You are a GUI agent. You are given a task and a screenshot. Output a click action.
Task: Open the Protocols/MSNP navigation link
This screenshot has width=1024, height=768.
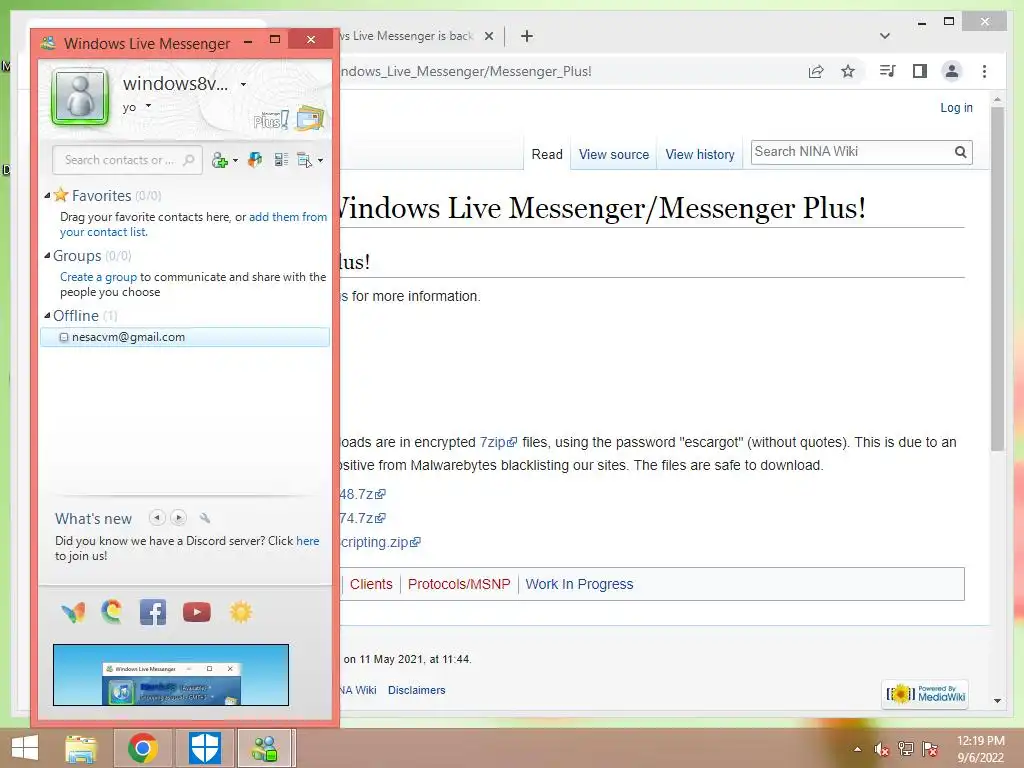[x=459, y=584]
